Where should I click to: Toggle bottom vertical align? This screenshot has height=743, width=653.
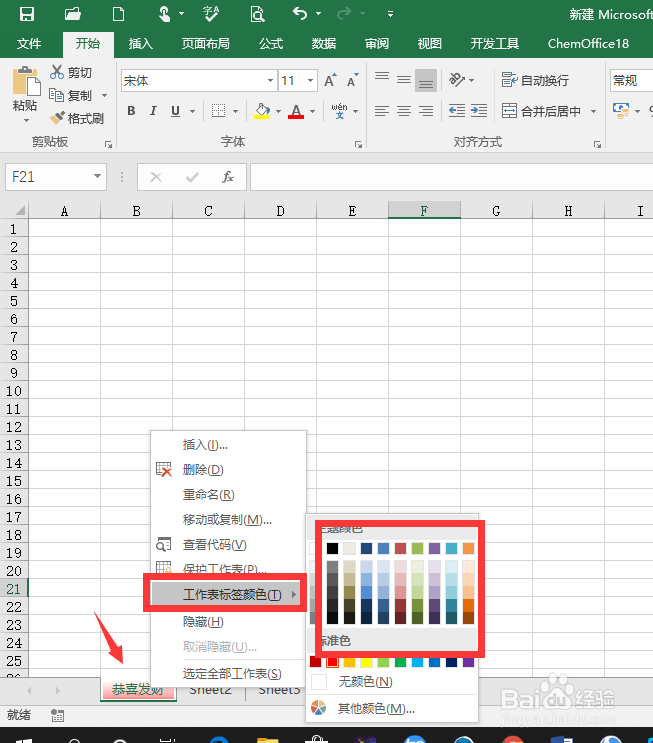point(426,81)
